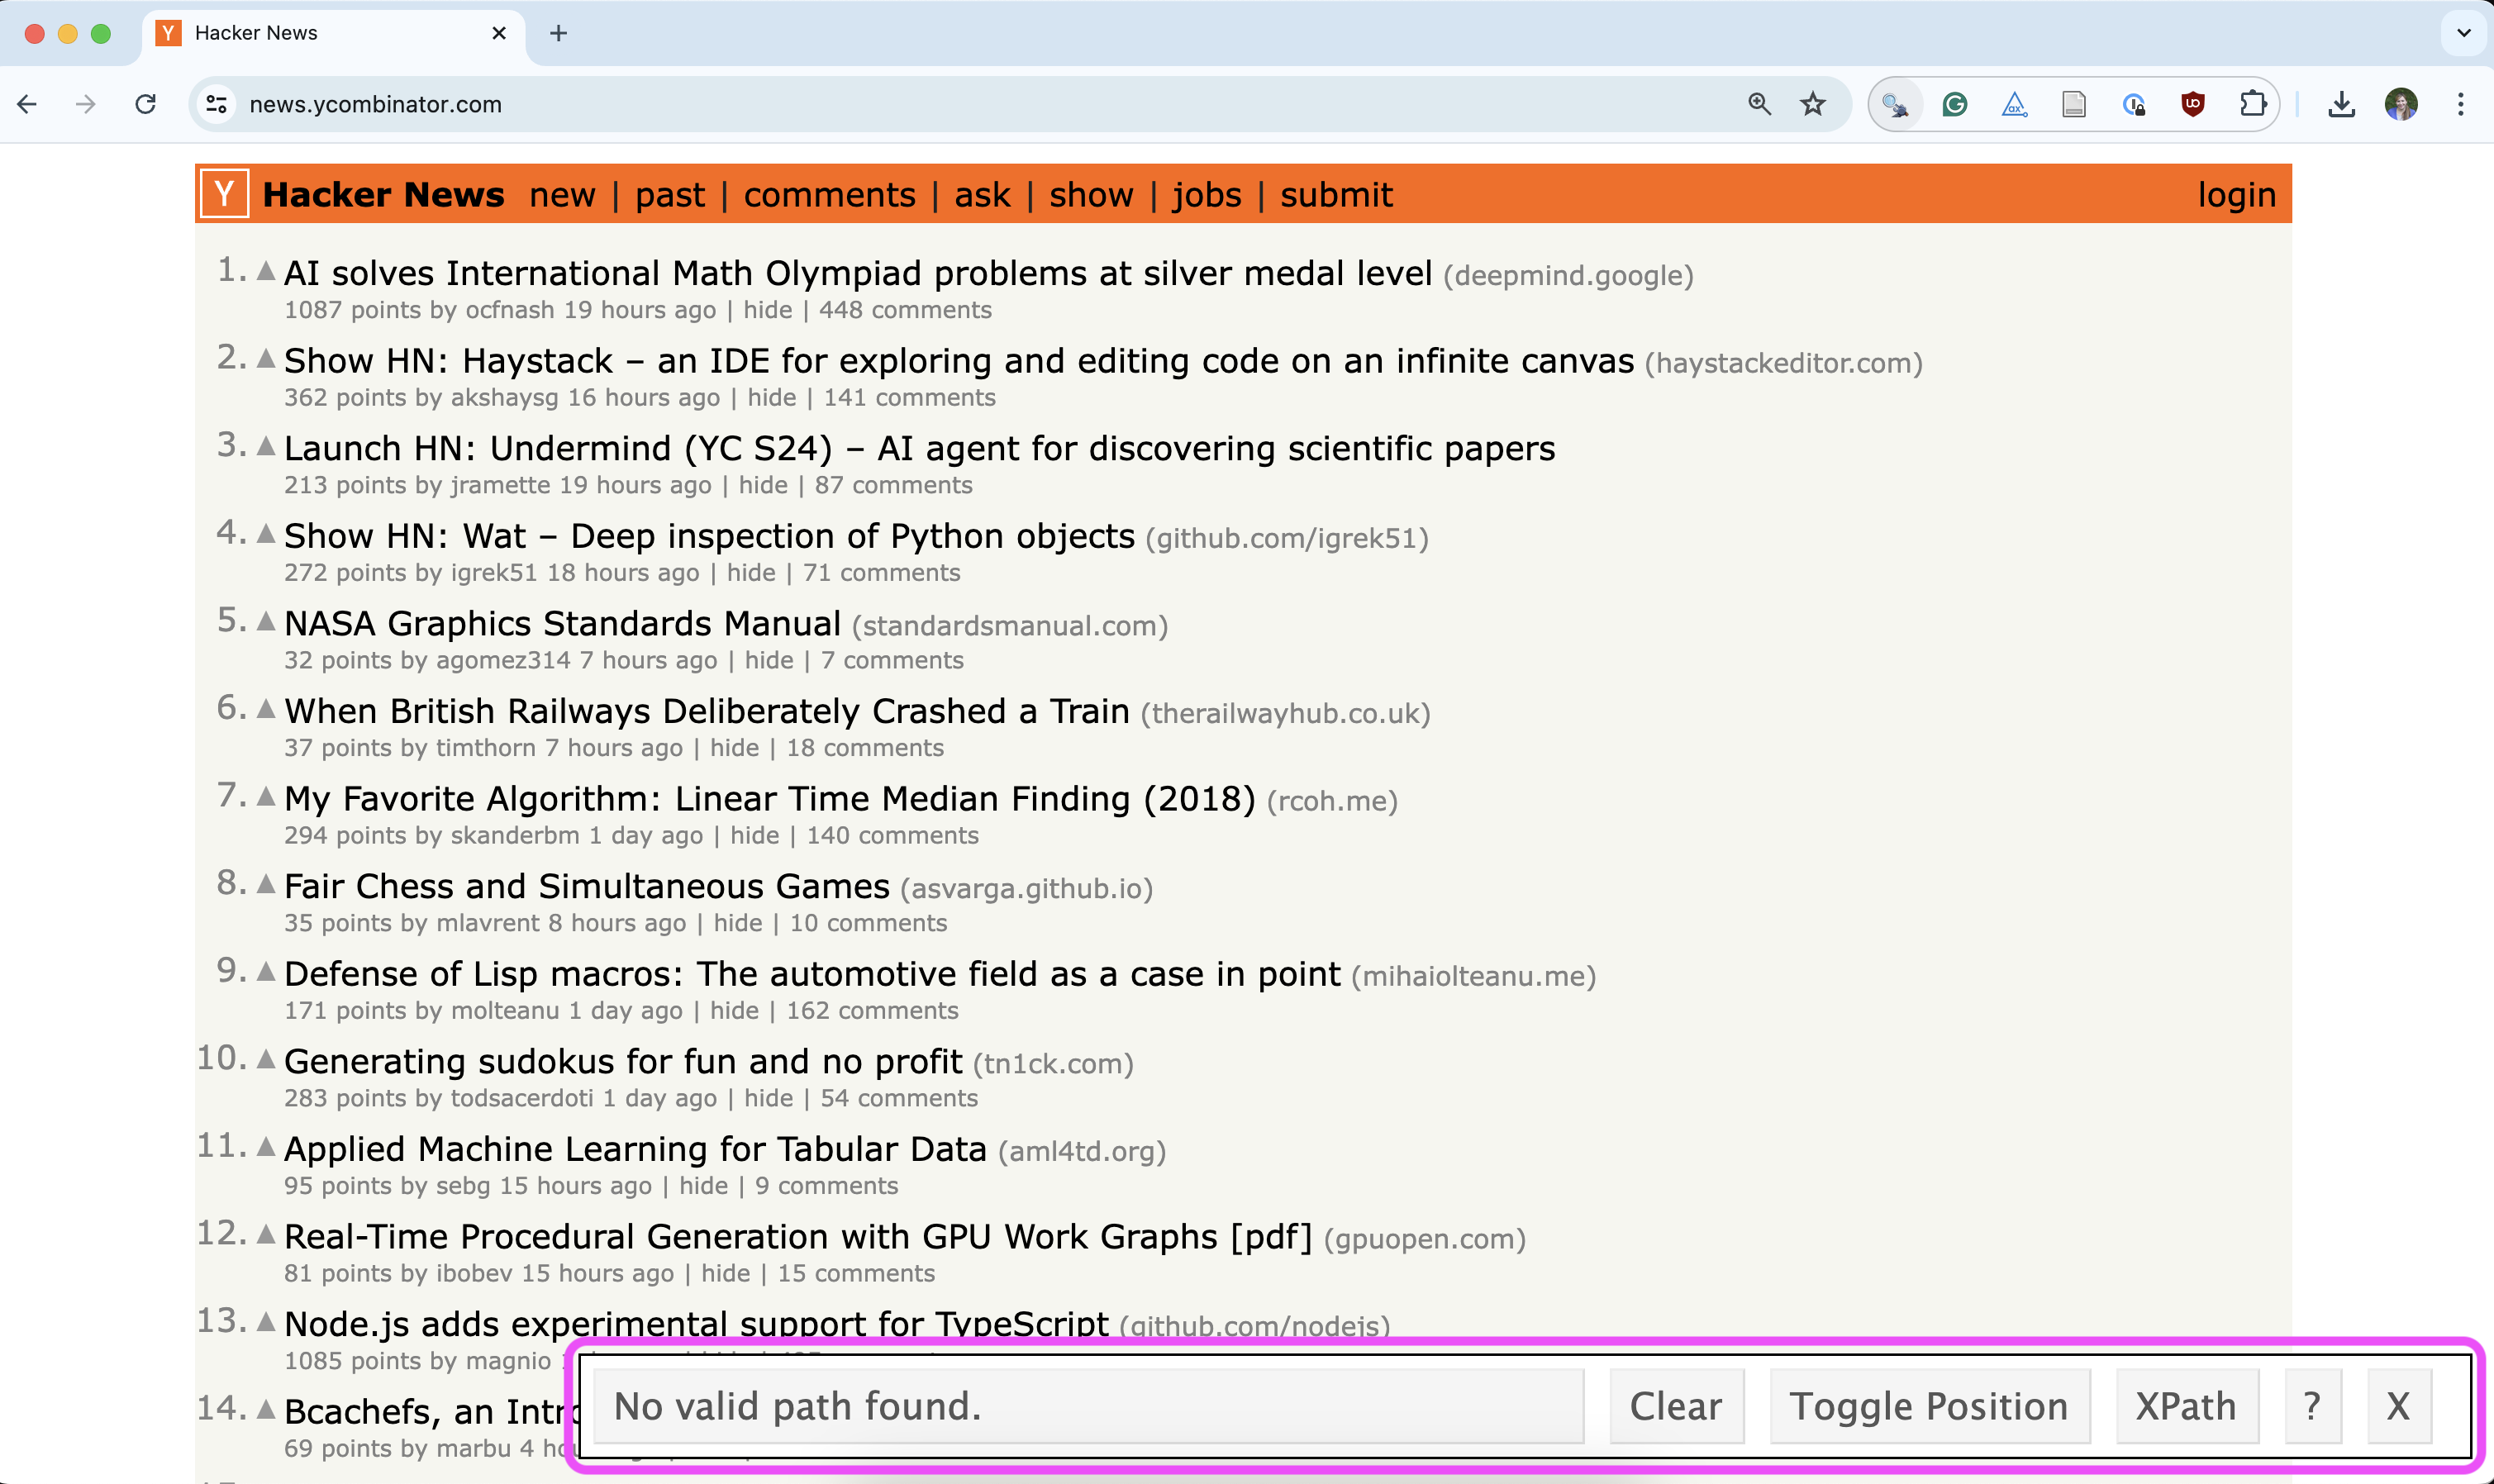Image resolution: width=2494 pixels, height=1484 pixels.
Task: Open the 'jobs' nav item
Action: 1206,194
